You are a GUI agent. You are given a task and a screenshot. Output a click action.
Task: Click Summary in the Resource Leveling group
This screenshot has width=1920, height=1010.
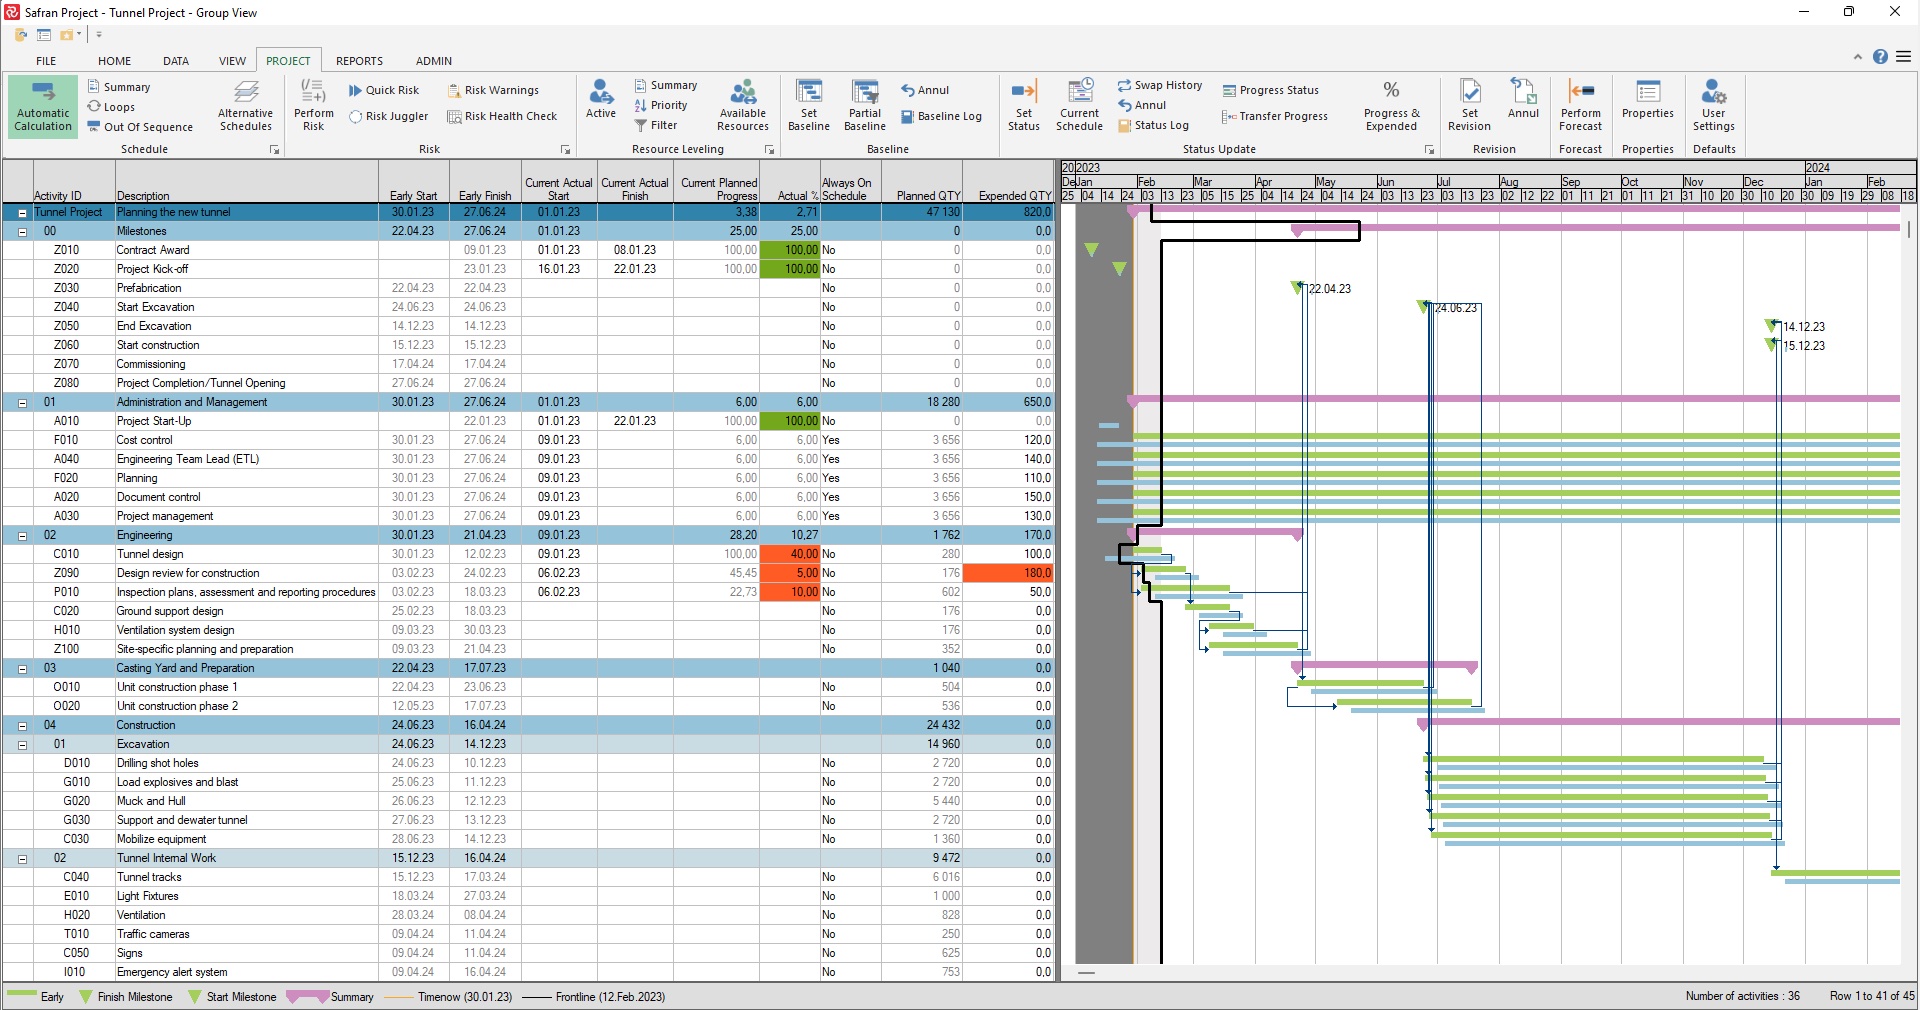[666, 85]
